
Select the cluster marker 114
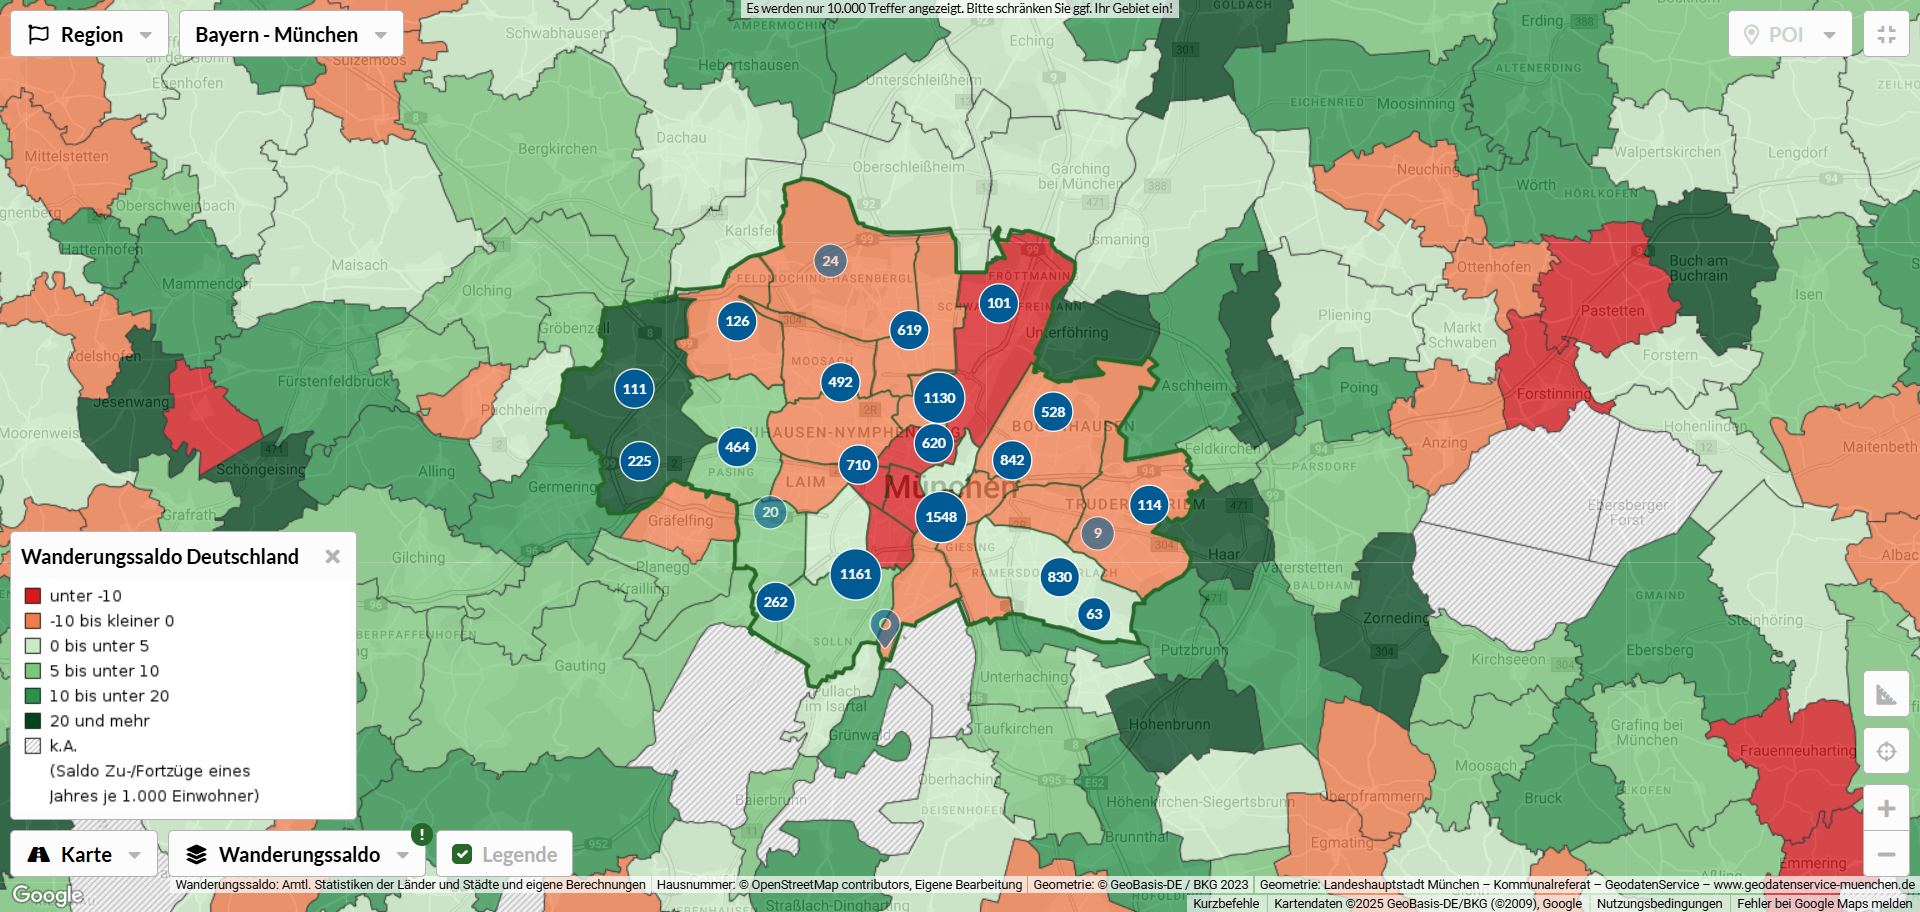1149,505
